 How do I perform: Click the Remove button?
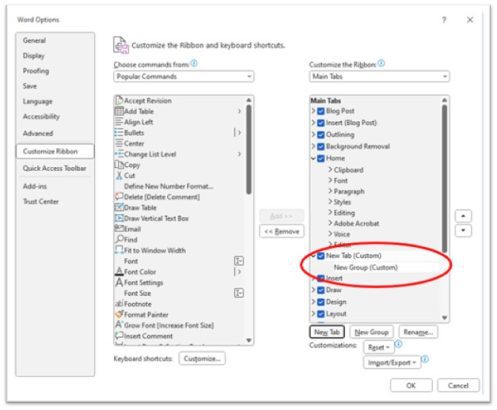[282, 231]
